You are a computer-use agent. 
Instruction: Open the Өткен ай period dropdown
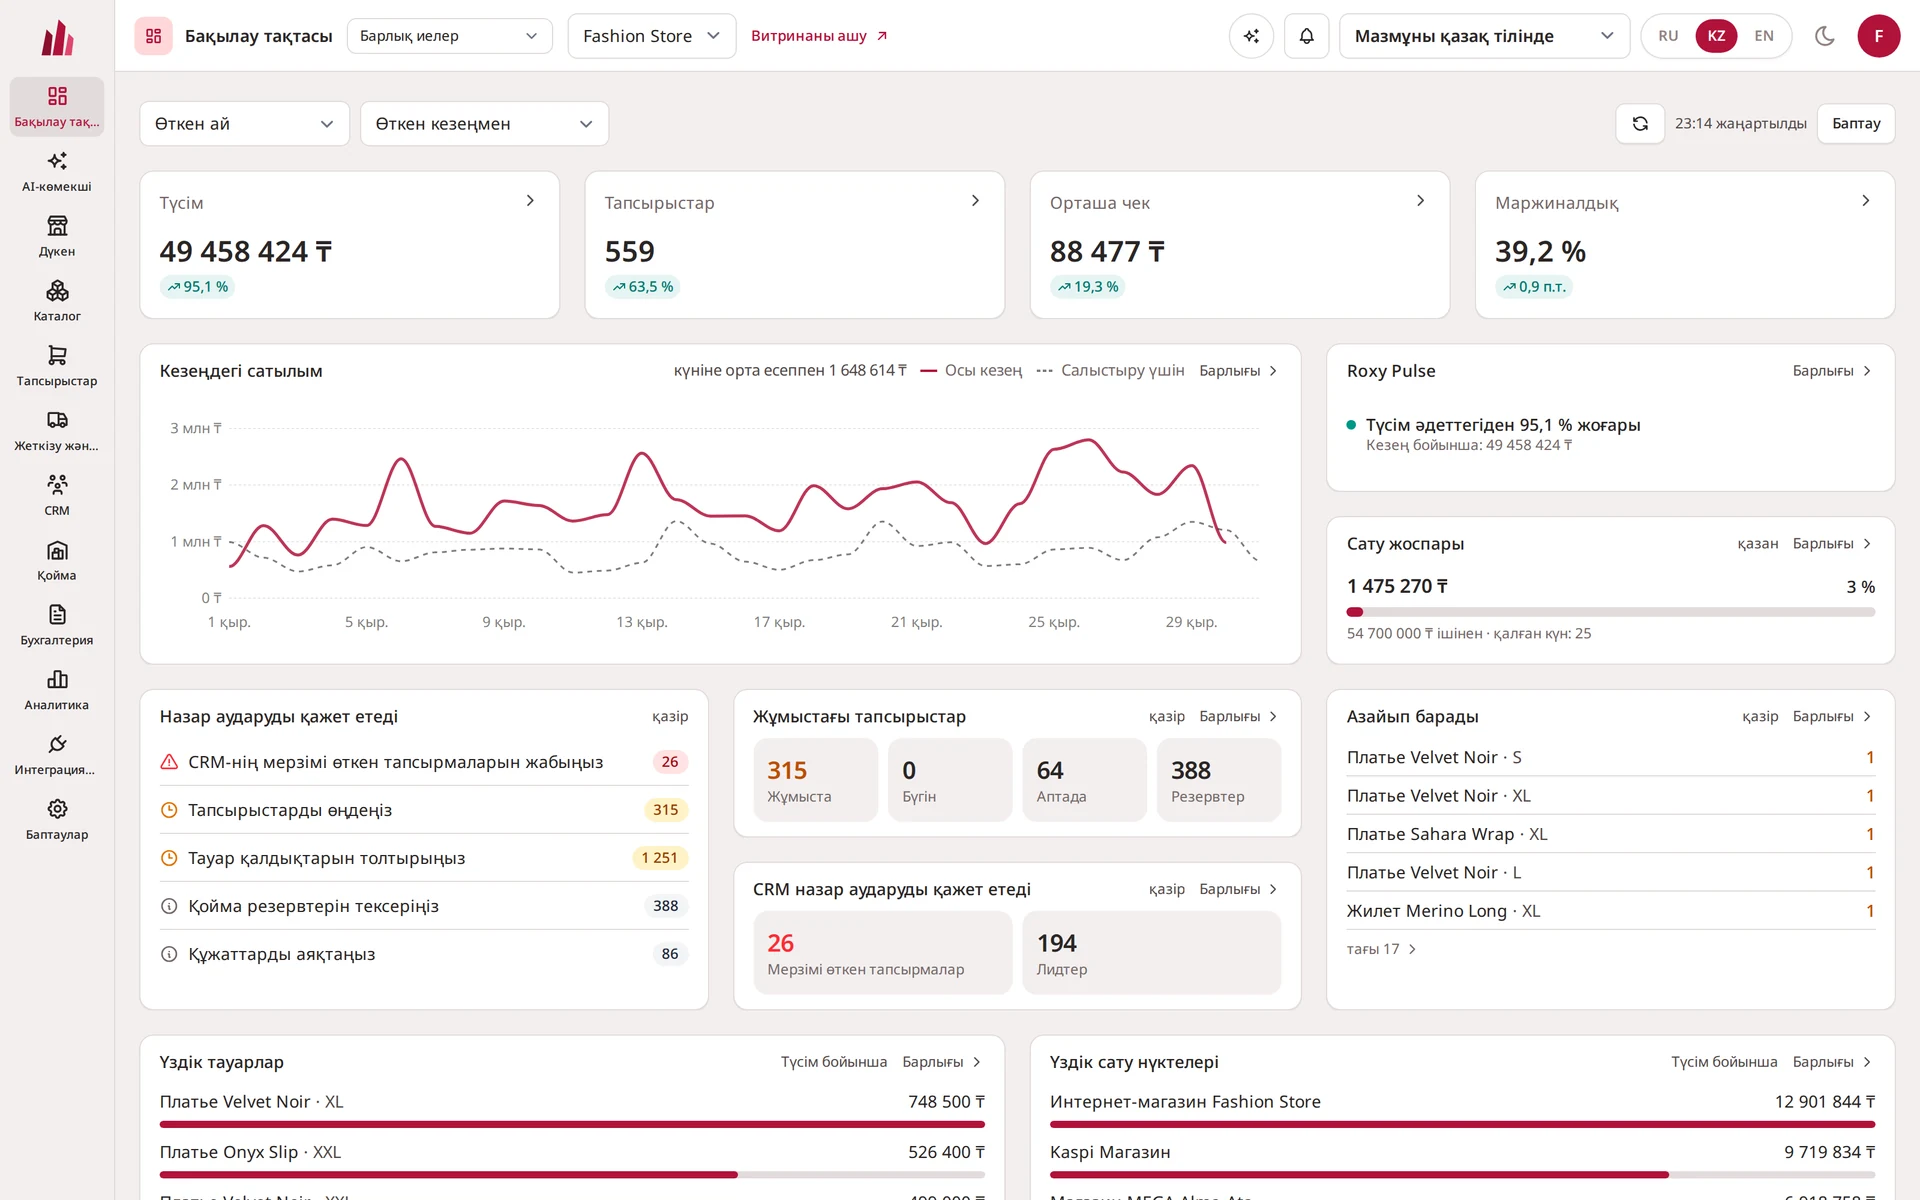pyautogui.click(x=244, y=124)
